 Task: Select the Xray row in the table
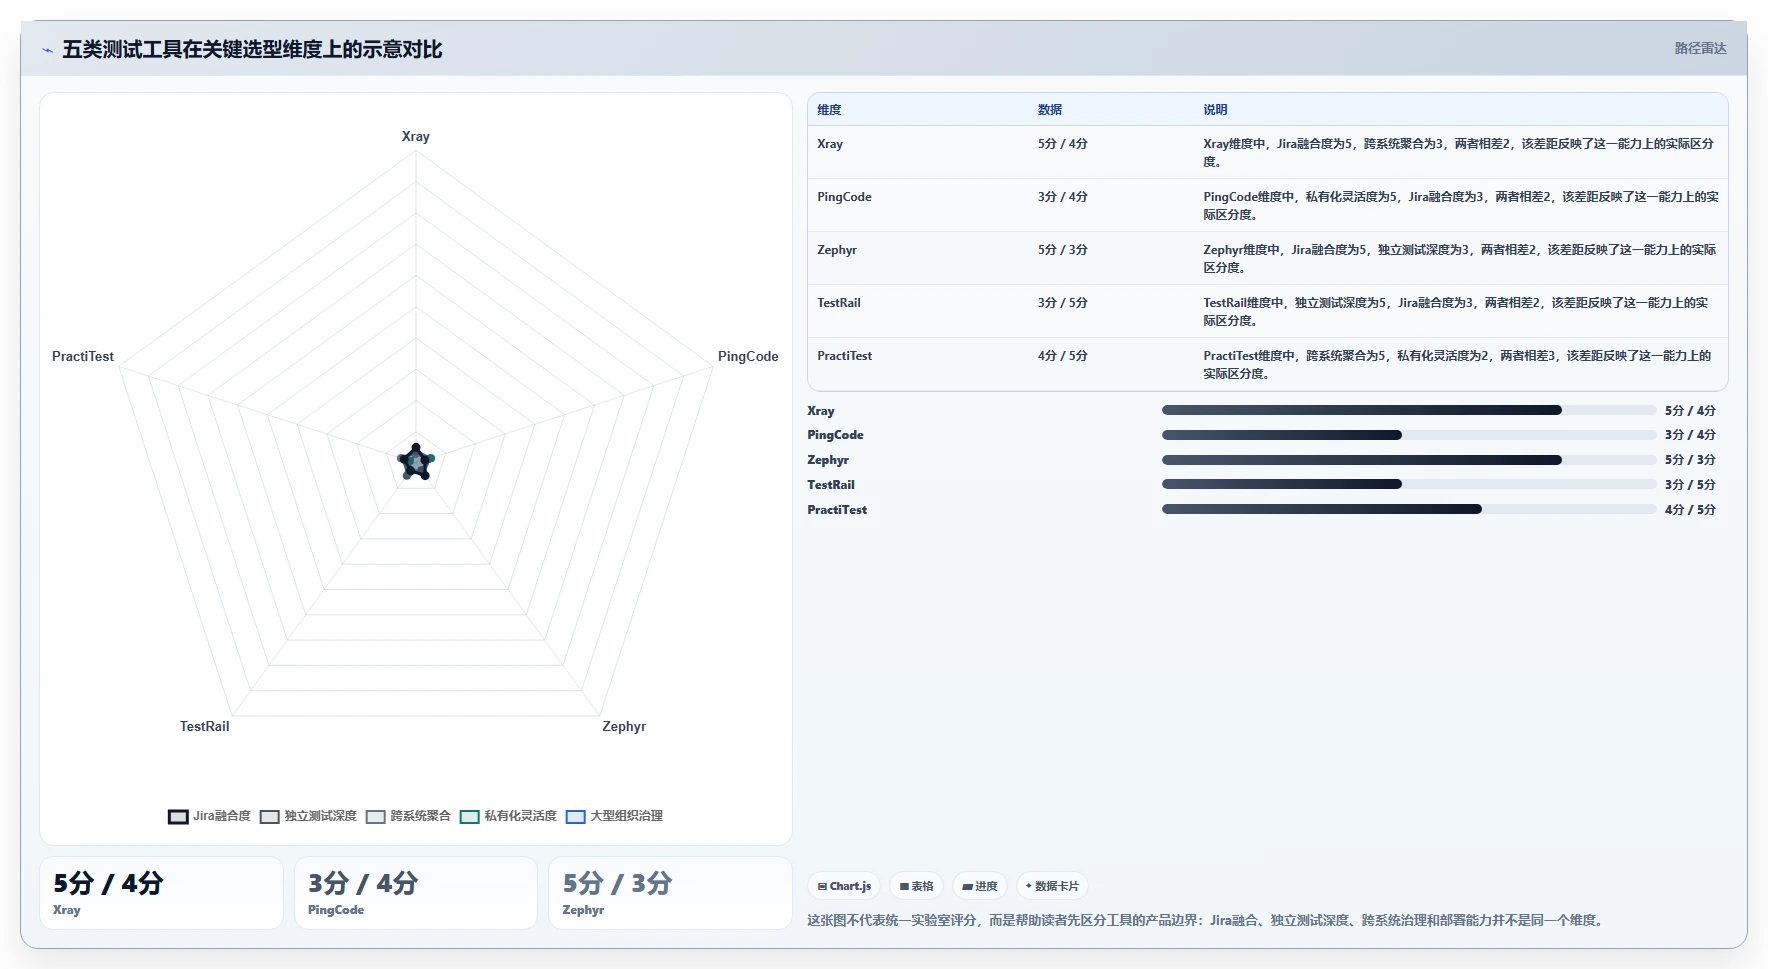(x=1268, y=152)
